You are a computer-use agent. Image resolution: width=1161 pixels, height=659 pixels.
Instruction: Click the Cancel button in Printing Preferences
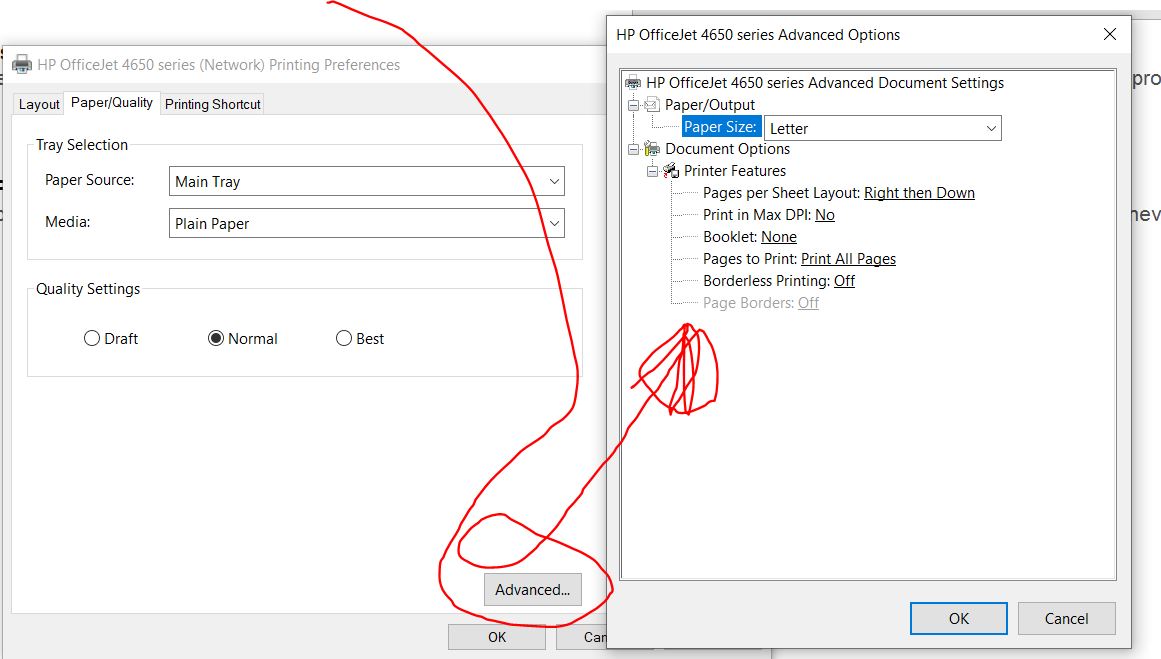581,637
